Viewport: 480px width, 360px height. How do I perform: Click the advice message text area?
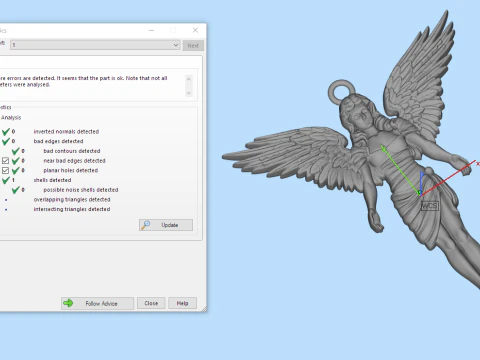pyautogui.click(x=91, y=86)
